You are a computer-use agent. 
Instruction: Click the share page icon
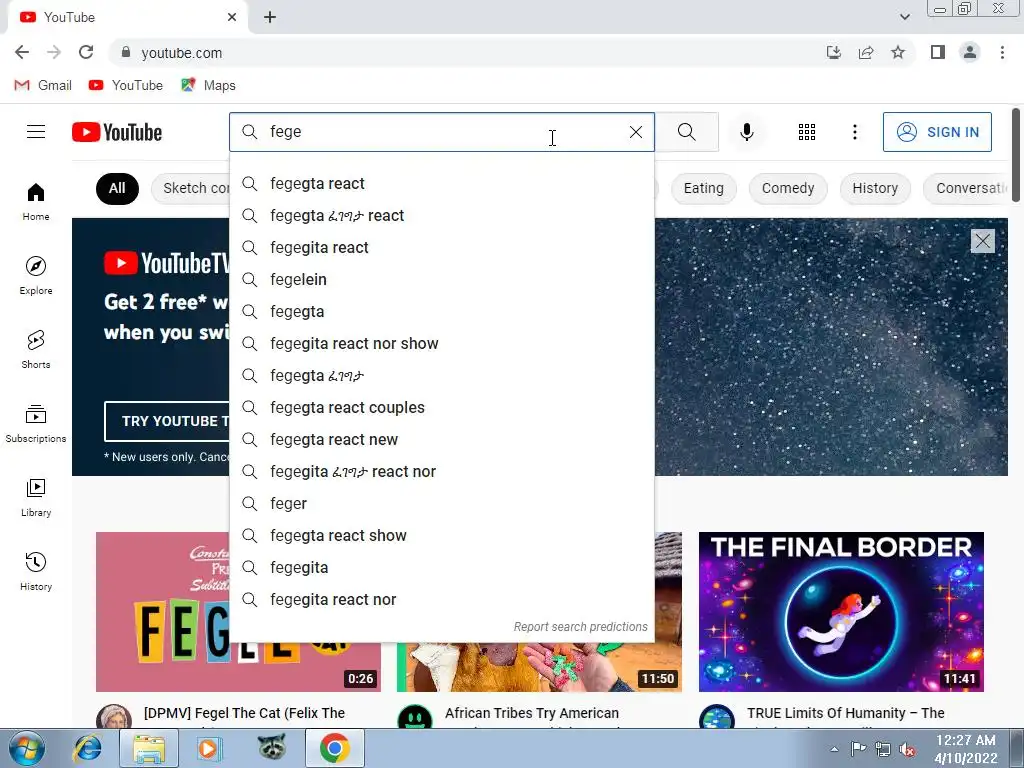[866, 52]
